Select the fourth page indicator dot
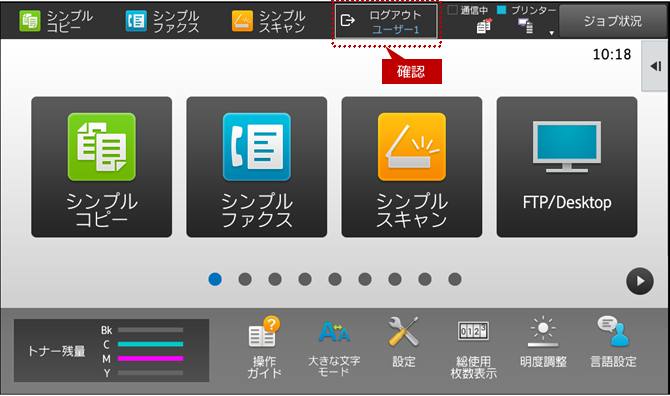The width and height of the screenshot is (670, 396). [305, 279]
